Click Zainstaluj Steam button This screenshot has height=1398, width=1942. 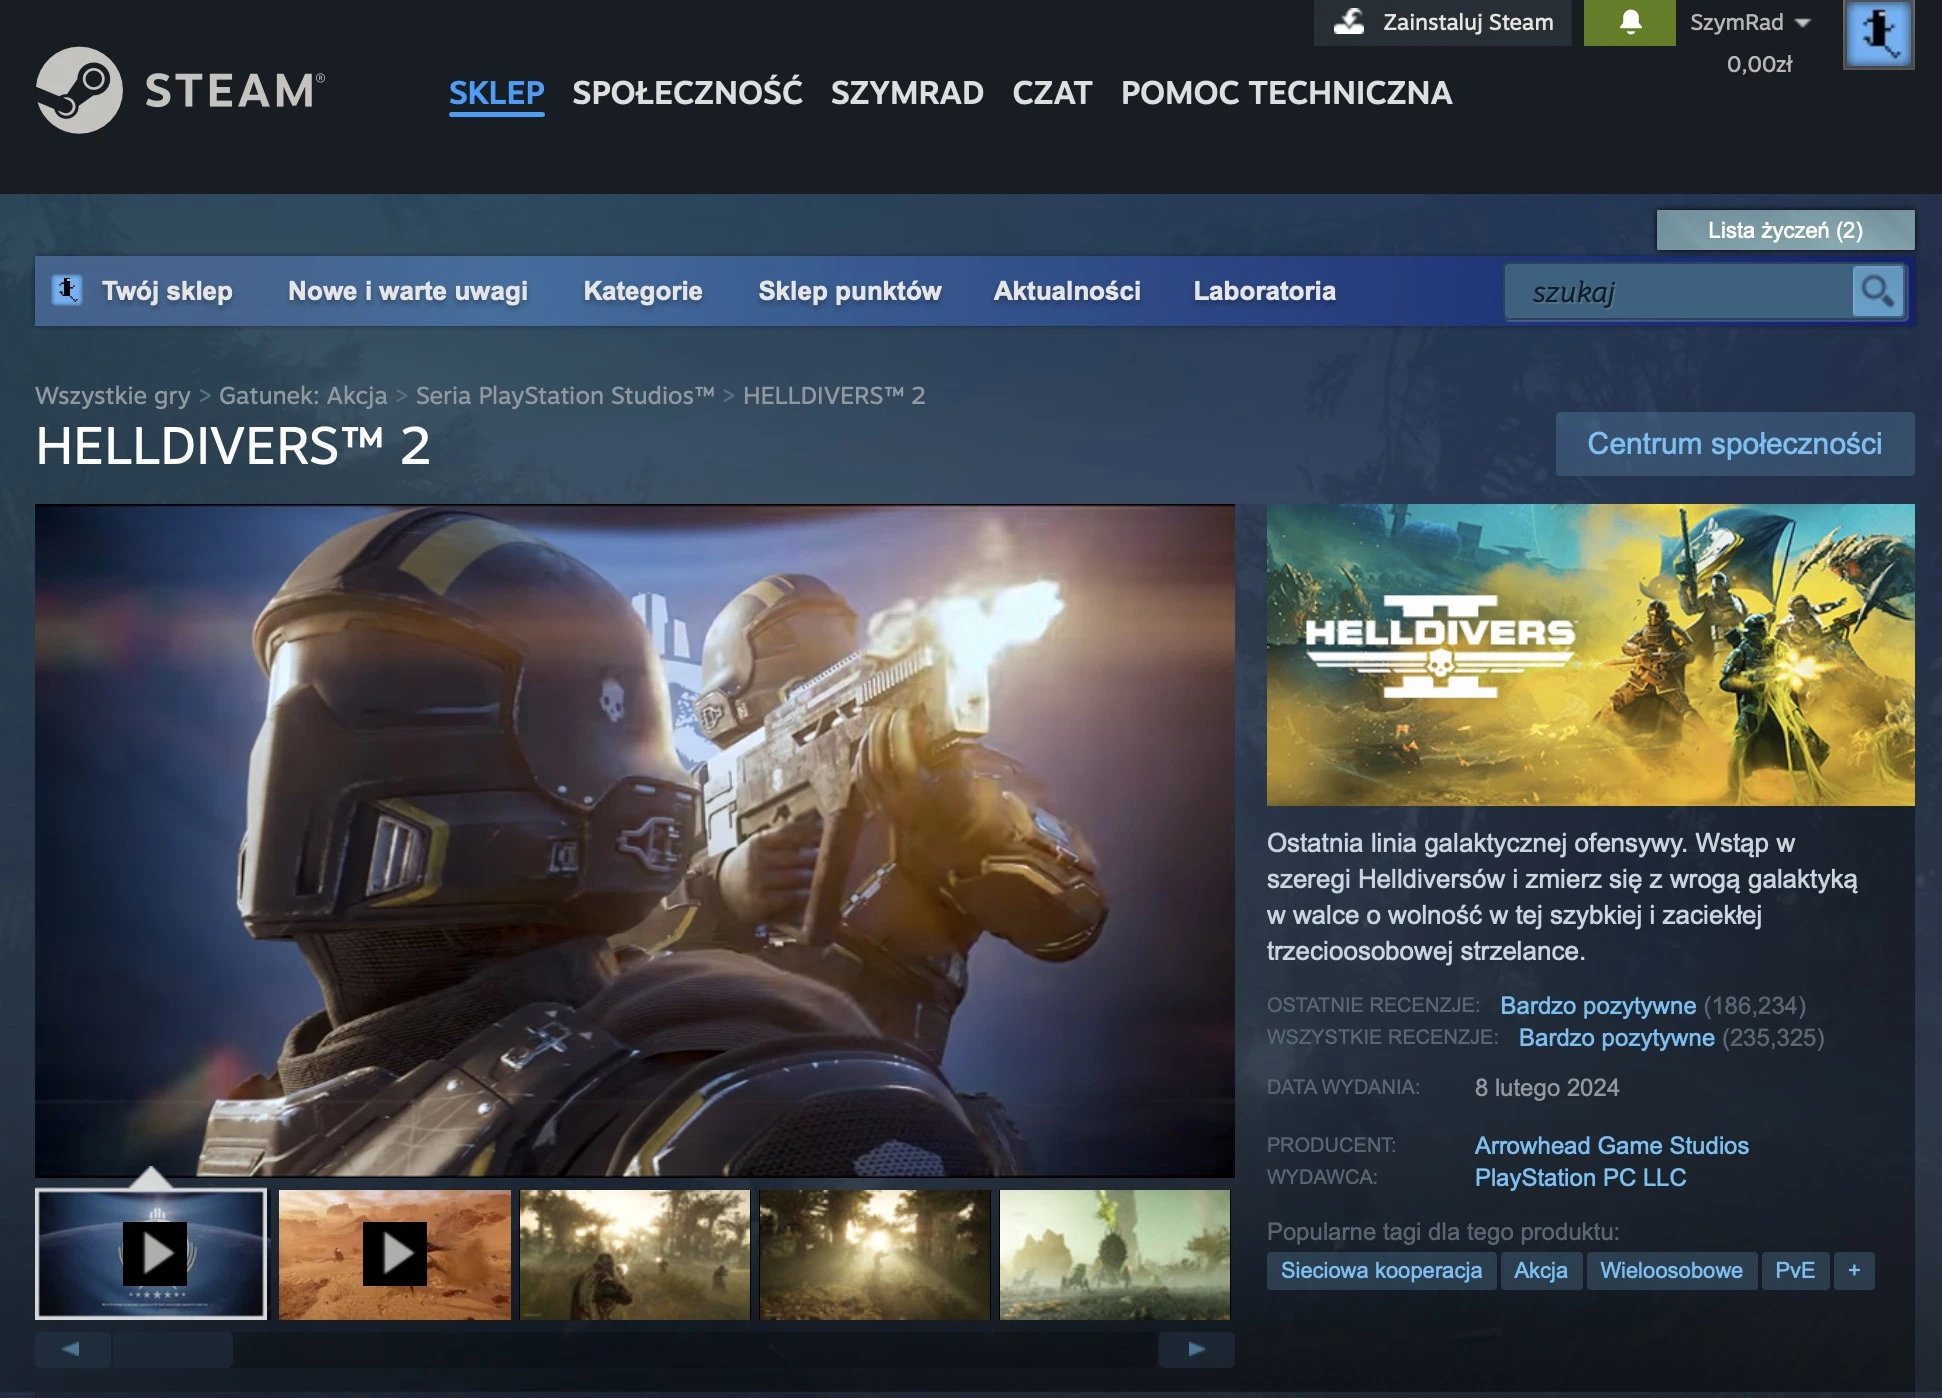pos(1443,22)
